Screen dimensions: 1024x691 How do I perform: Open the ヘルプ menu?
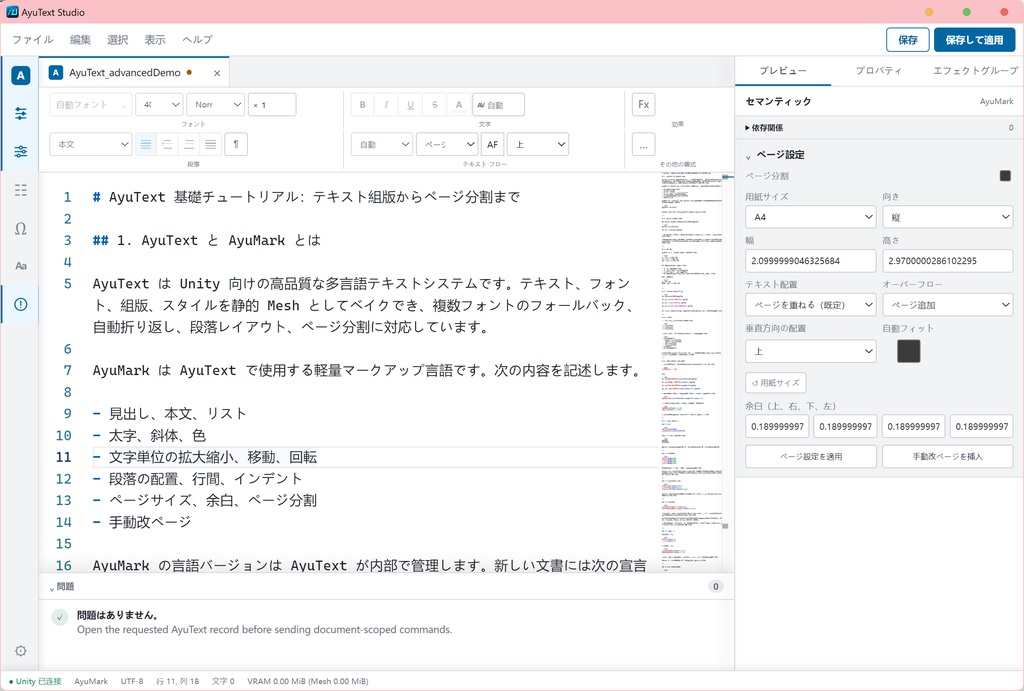[197, 40]
